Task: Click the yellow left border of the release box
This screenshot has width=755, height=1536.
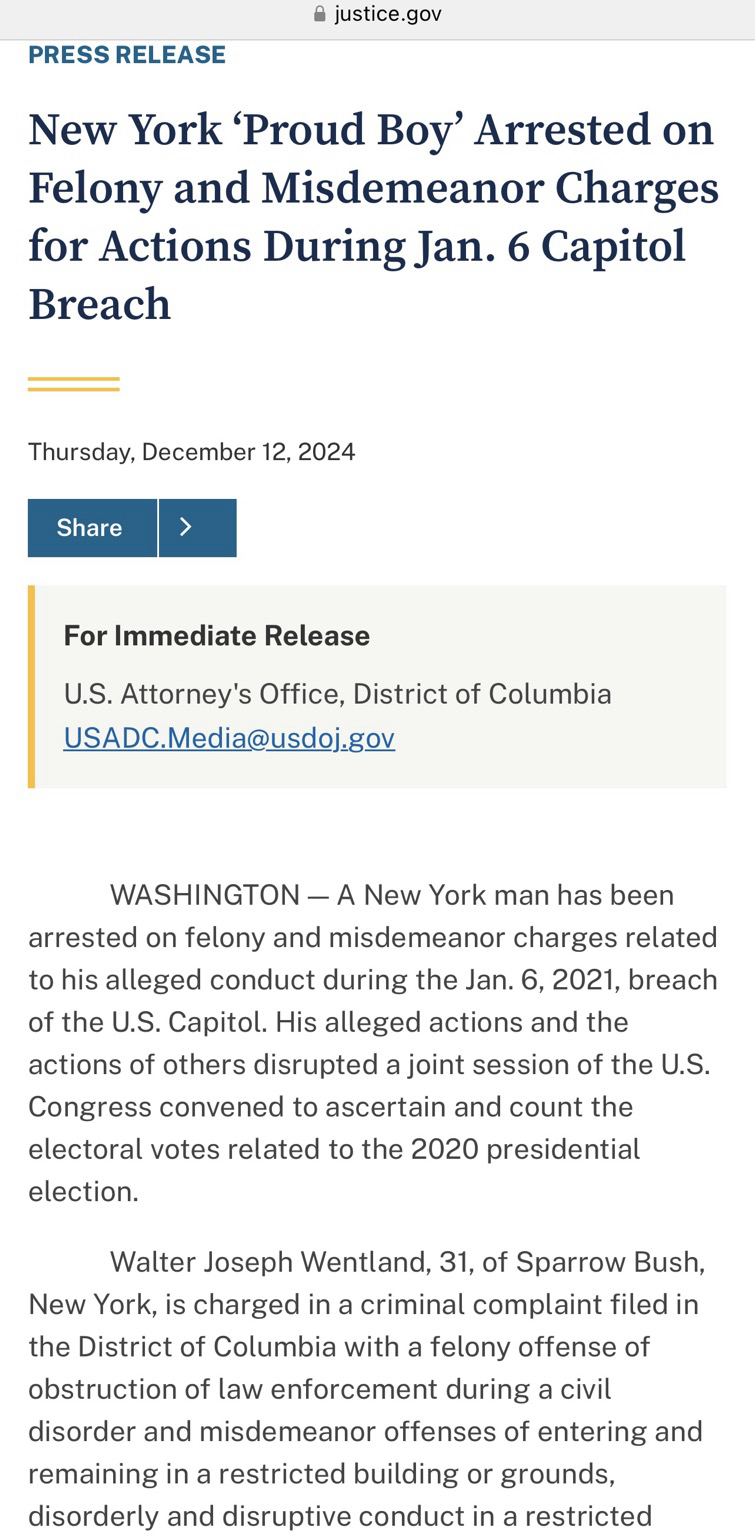Action: (31, 687)
